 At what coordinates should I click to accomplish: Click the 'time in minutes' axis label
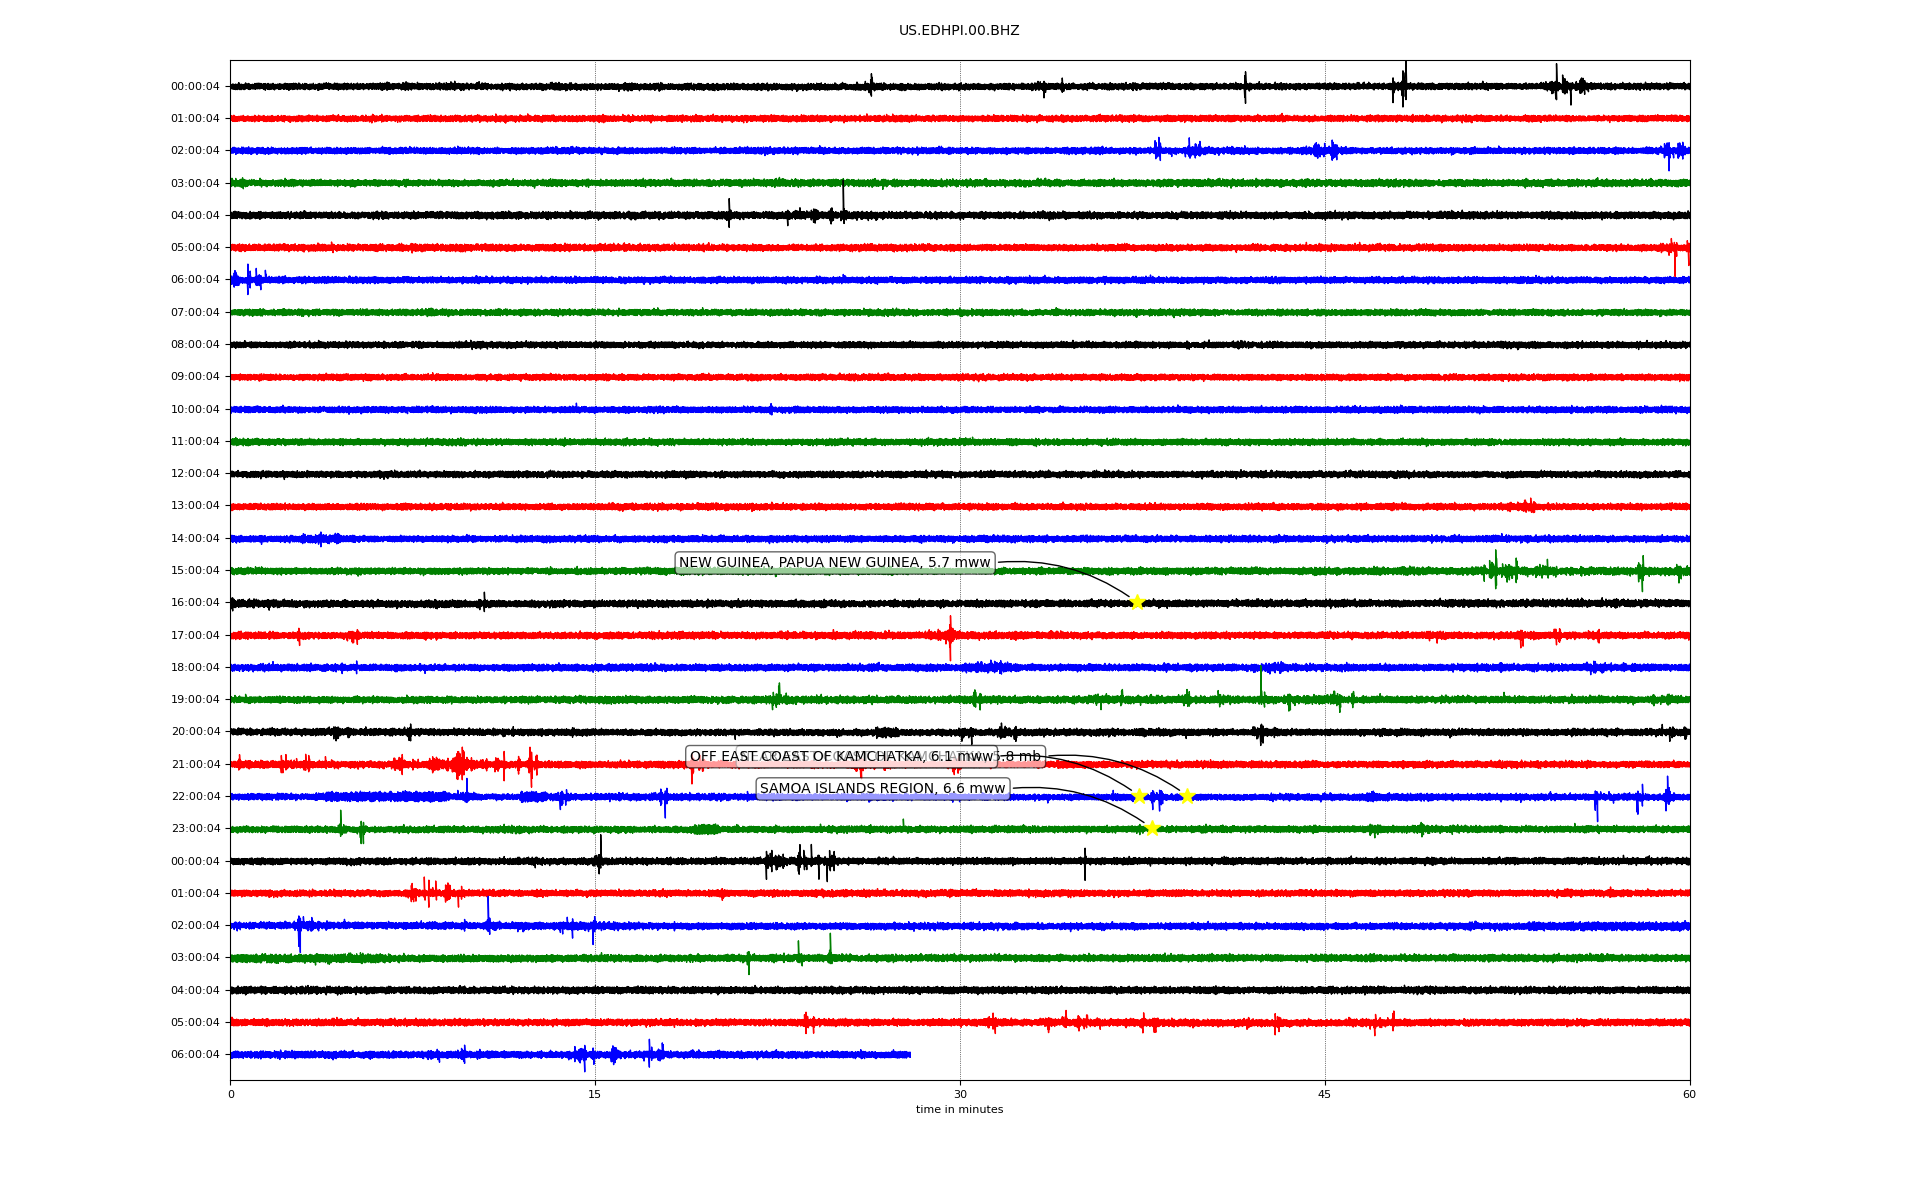(959, 1110)
